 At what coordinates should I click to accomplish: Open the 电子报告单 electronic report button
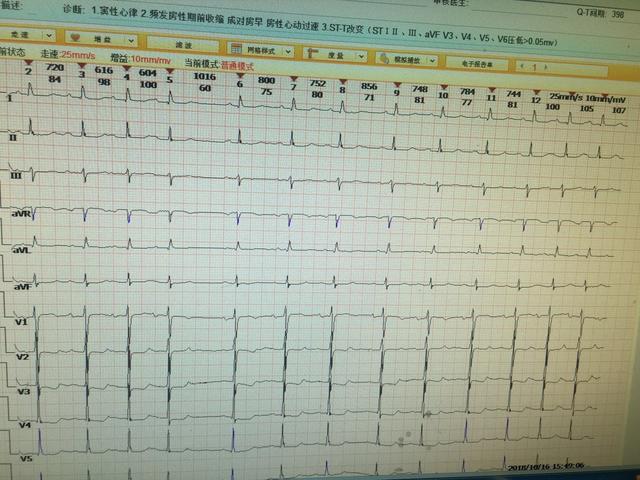click(477, 64)
